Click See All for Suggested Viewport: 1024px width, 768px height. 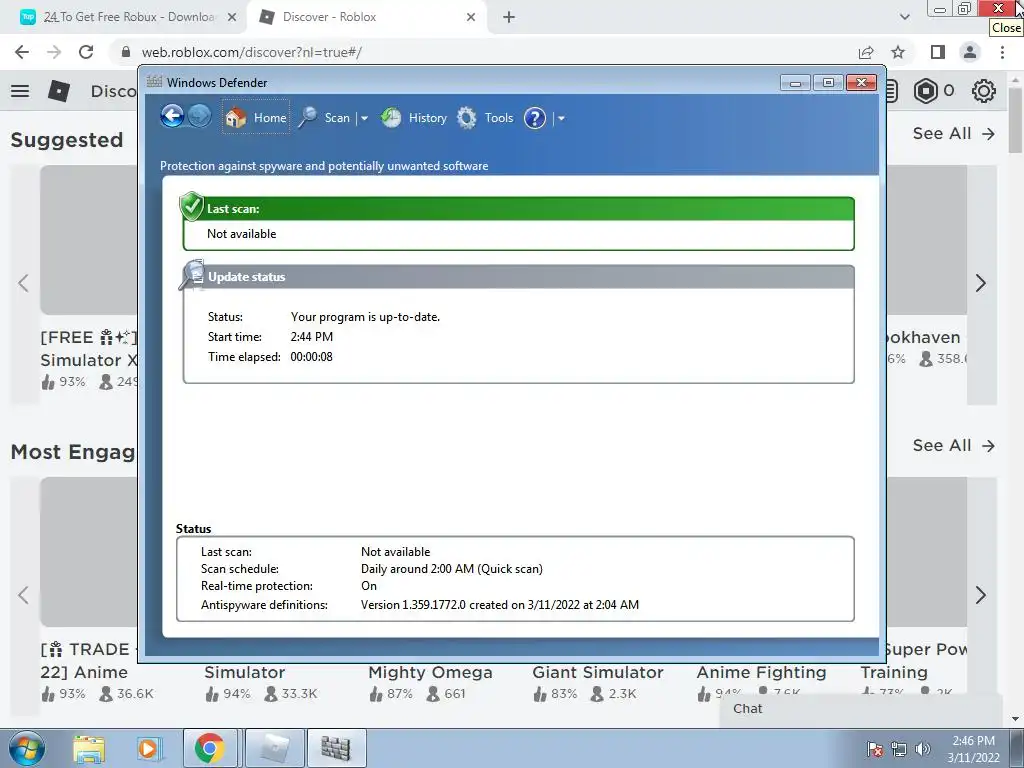953,134
